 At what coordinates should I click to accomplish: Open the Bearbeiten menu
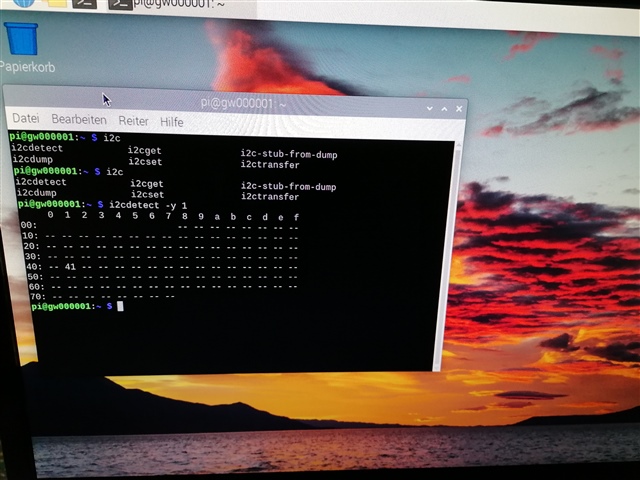click(x=79, y=120)
